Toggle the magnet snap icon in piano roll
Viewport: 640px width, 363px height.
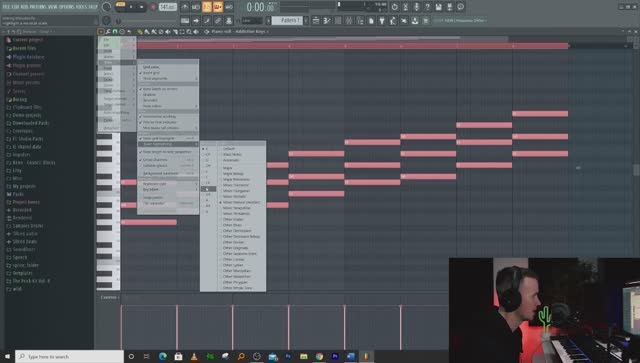coord(115,31)
